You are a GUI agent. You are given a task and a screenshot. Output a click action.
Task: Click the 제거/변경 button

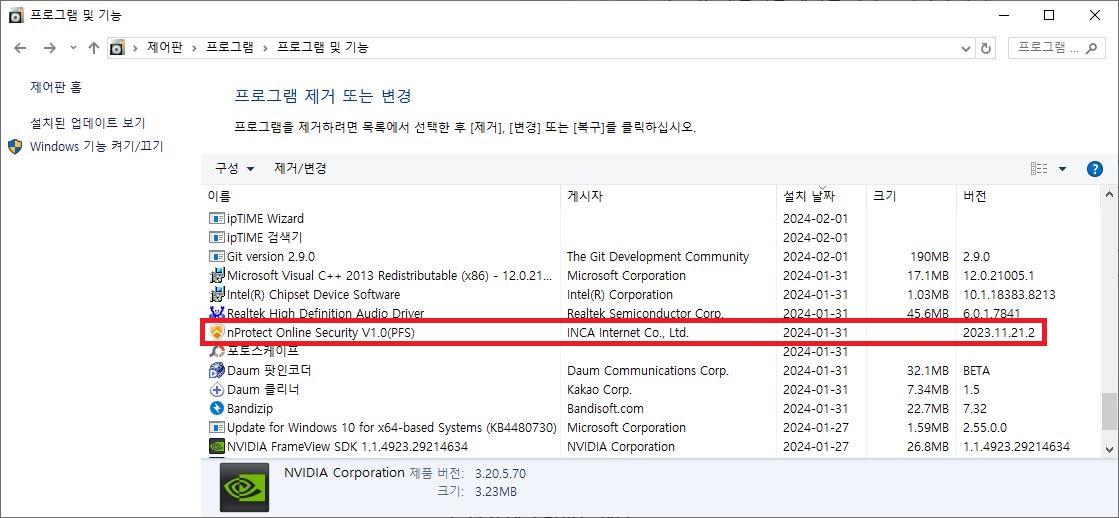pos(300,169)
